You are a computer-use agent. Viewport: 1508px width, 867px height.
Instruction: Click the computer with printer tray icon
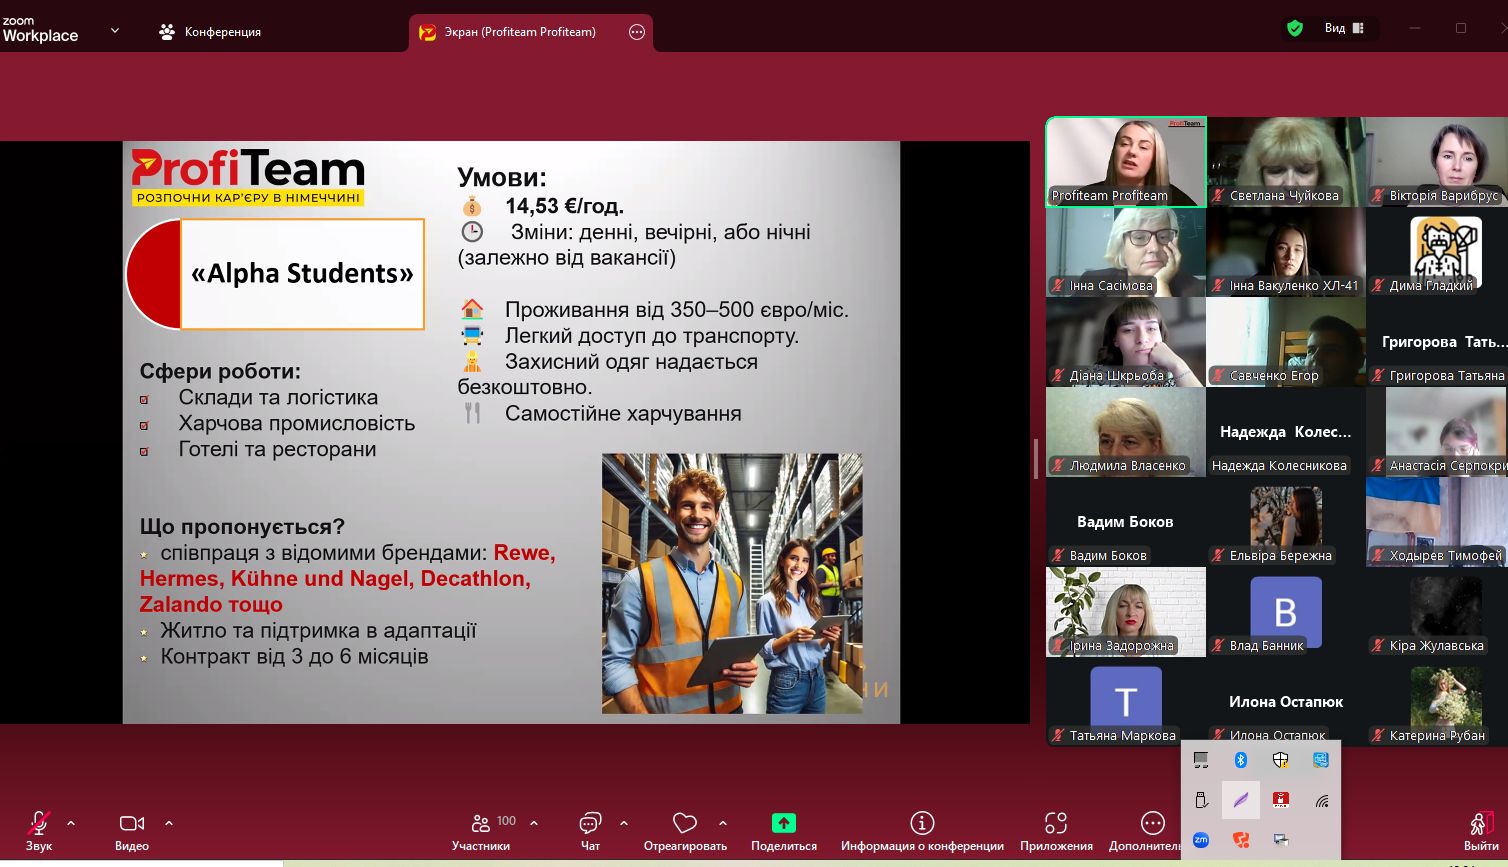(1281, 840)
